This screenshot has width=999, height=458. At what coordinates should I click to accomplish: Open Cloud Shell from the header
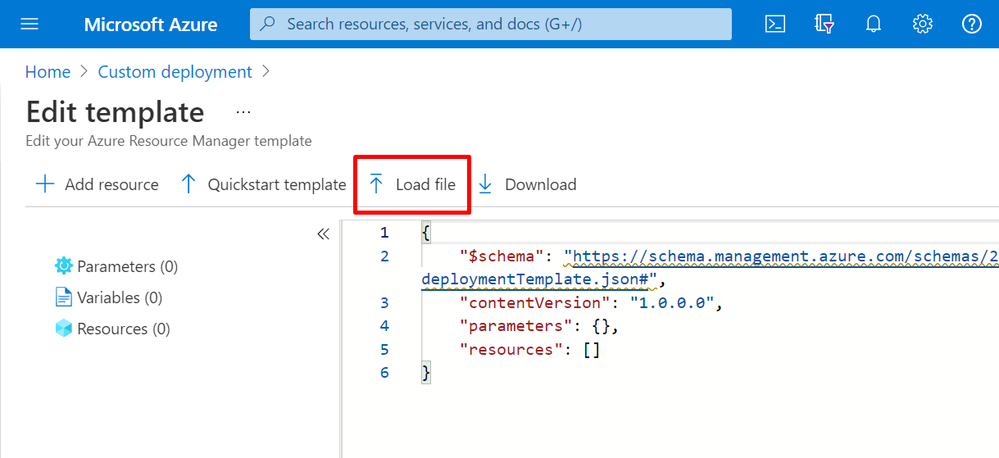tap(775, 24)
